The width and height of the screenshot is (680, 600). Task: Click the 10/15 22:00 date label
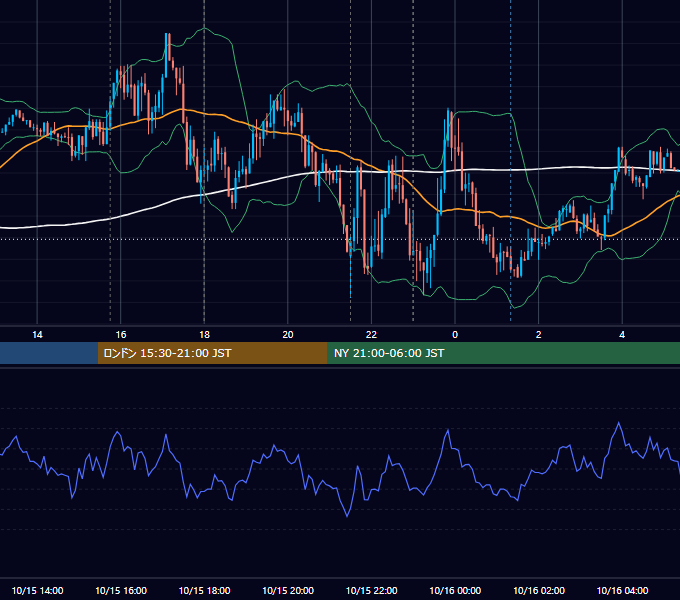tap(371, 590)
